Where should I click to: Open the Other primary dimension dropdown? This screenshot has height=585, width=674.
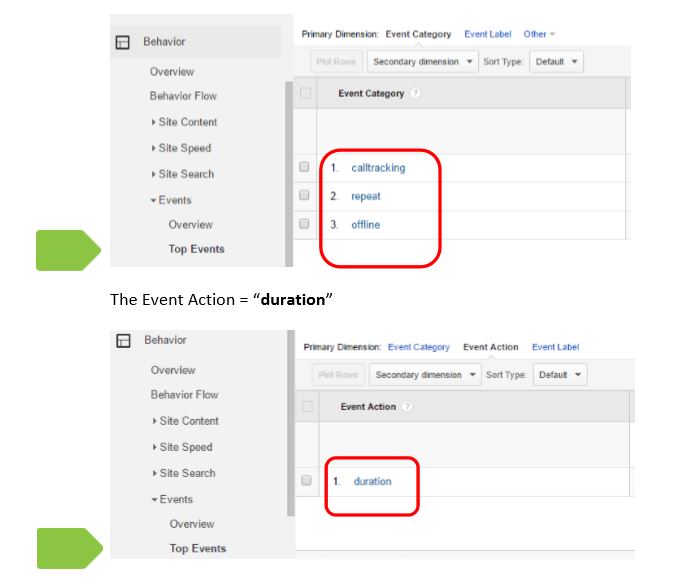click(x=539, y=34)
